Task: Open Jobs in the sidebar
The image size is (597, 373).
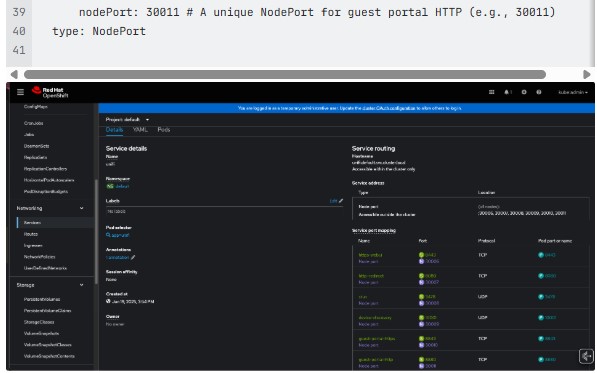Action: point(29,135)
